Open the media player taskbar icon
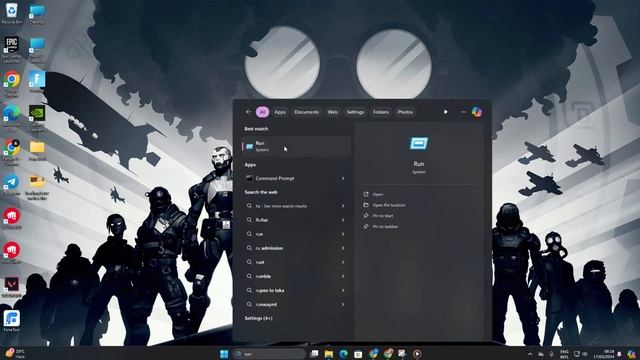 (417, 354)
